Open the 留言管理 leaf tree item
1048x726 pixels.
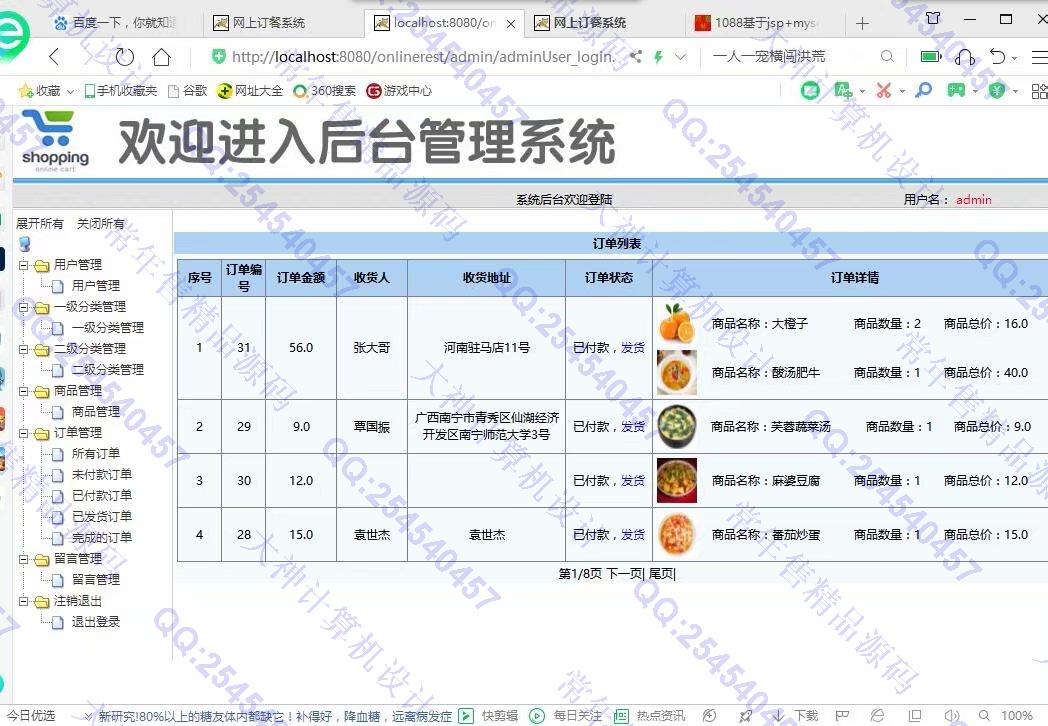tap(96, 580)
